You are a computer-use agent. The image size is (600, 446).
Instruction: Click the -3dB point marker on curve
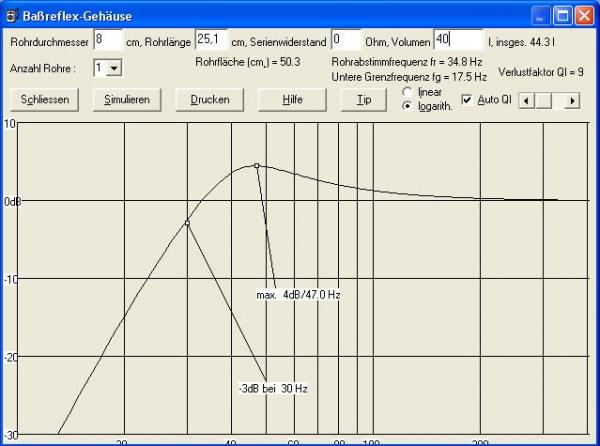(187, 223)
